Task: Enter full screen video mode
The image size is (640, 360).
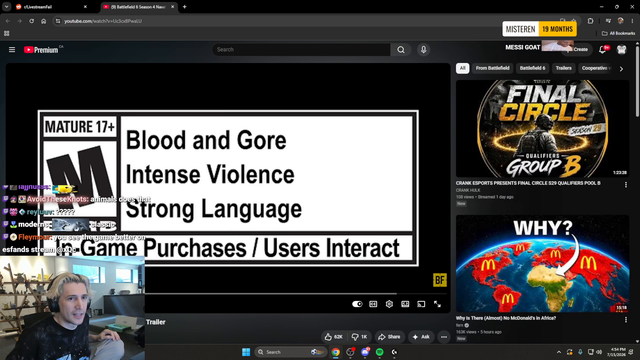Action: tap(437, 304)
